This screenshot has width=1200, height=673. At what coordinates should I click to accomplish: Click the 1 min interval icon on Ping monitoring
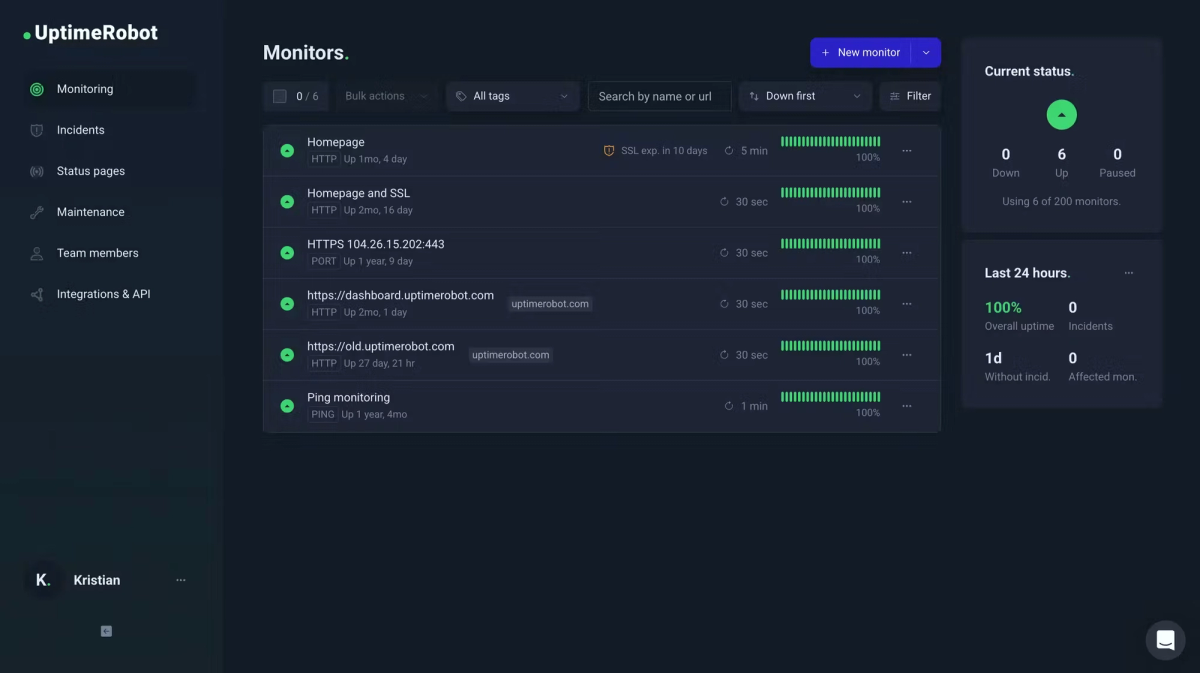[729, 406]
